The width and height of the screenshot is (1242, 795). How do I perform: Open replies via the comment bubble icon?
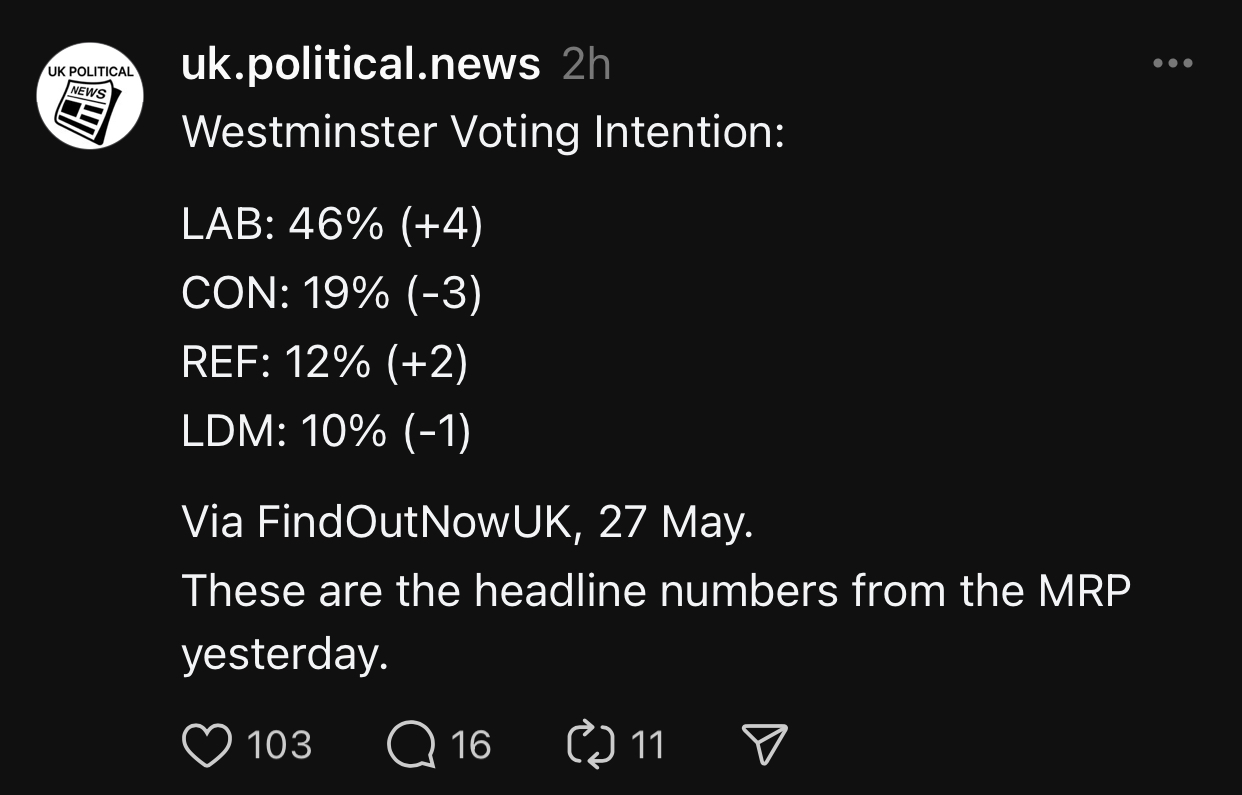(x=411, y=746)
